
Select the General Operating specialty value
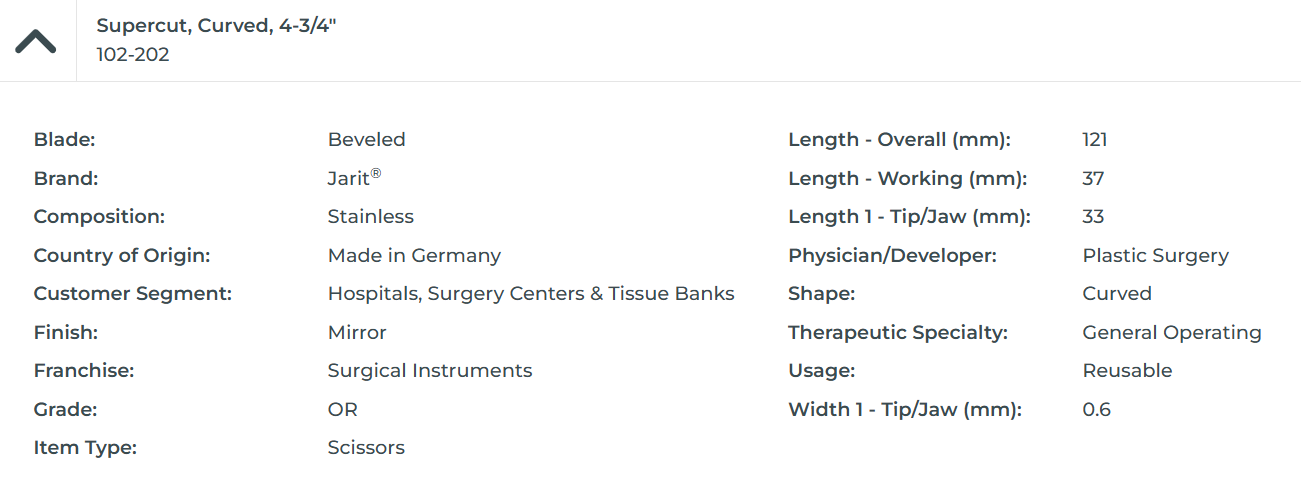pyautogui.click(x=1172, y=333)
